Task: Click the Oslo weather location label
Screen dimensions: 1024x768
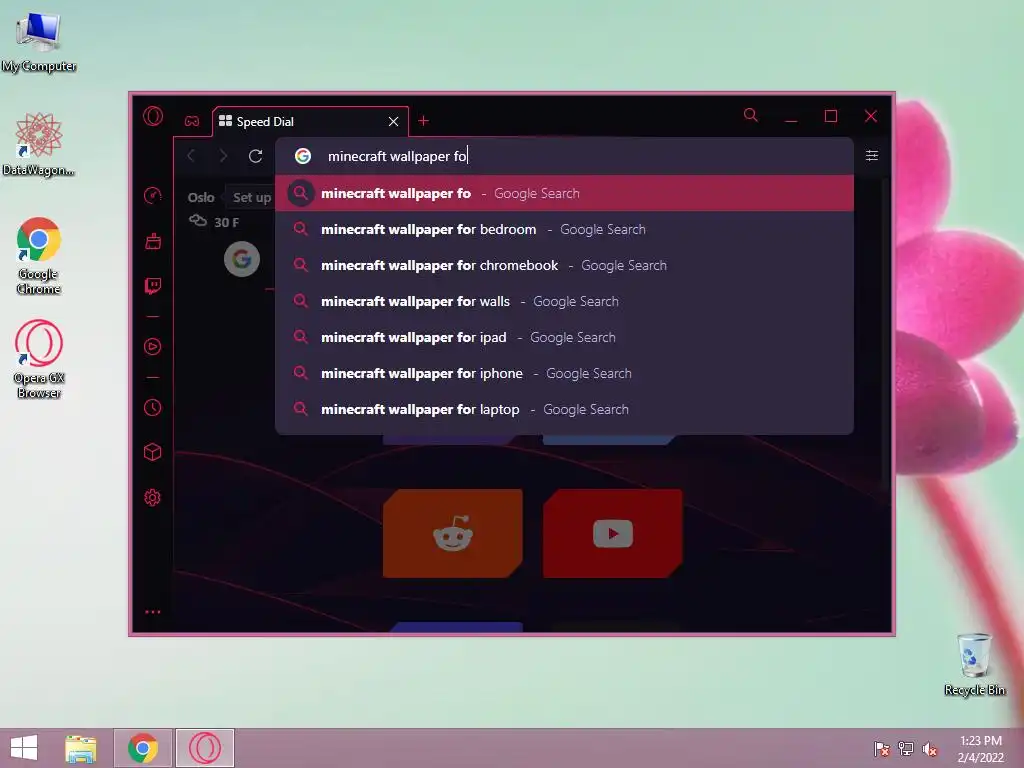Action: (201, 197)
